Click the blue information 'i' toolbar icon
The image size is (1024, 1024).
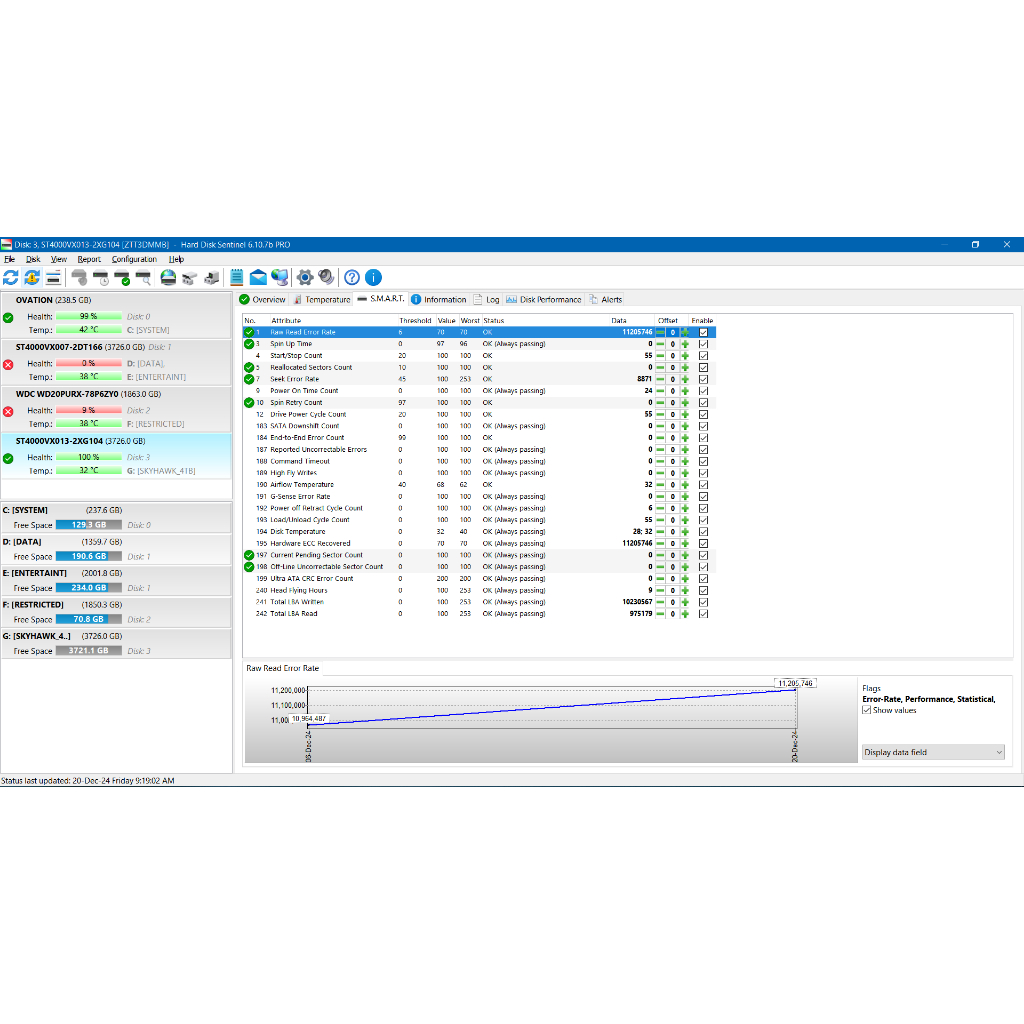(x=373, y=278)
